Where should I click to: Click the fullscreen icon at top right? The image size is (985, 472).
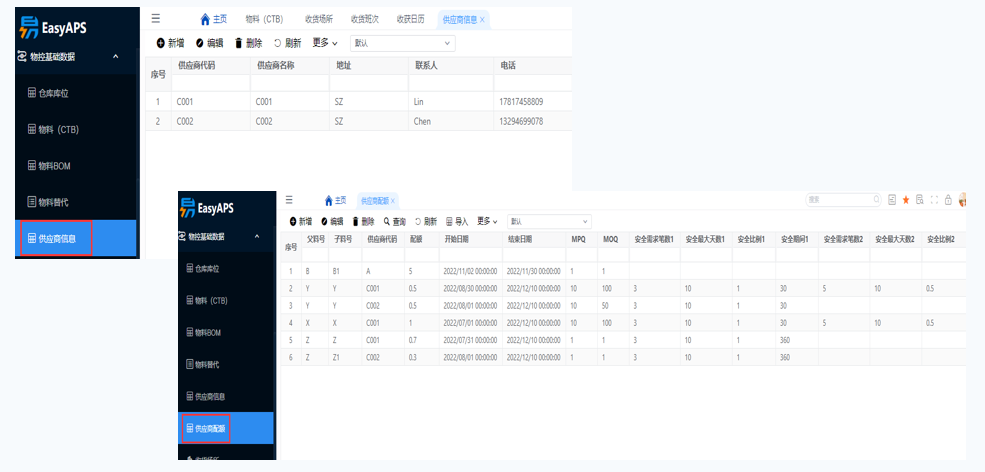pyautogui.click(x=934, y=200)
